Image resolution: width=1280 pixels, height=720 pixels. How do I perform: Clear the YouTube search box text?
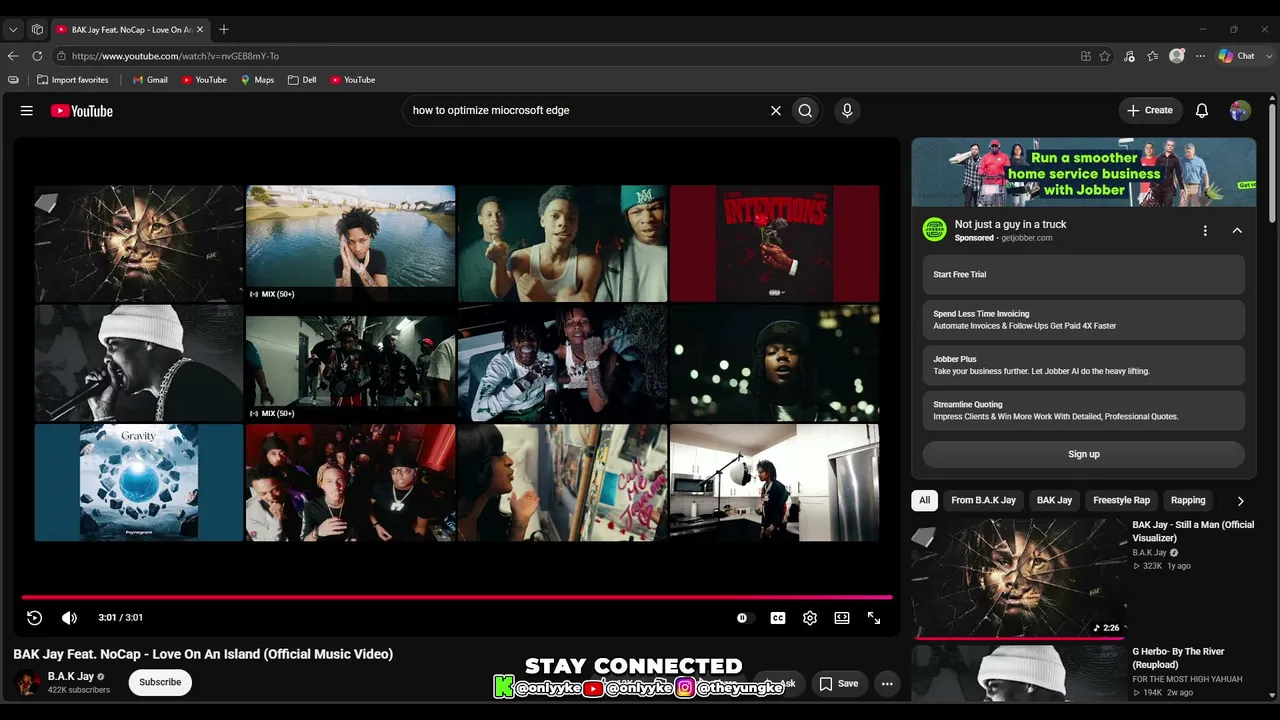[x=775, y=111]
